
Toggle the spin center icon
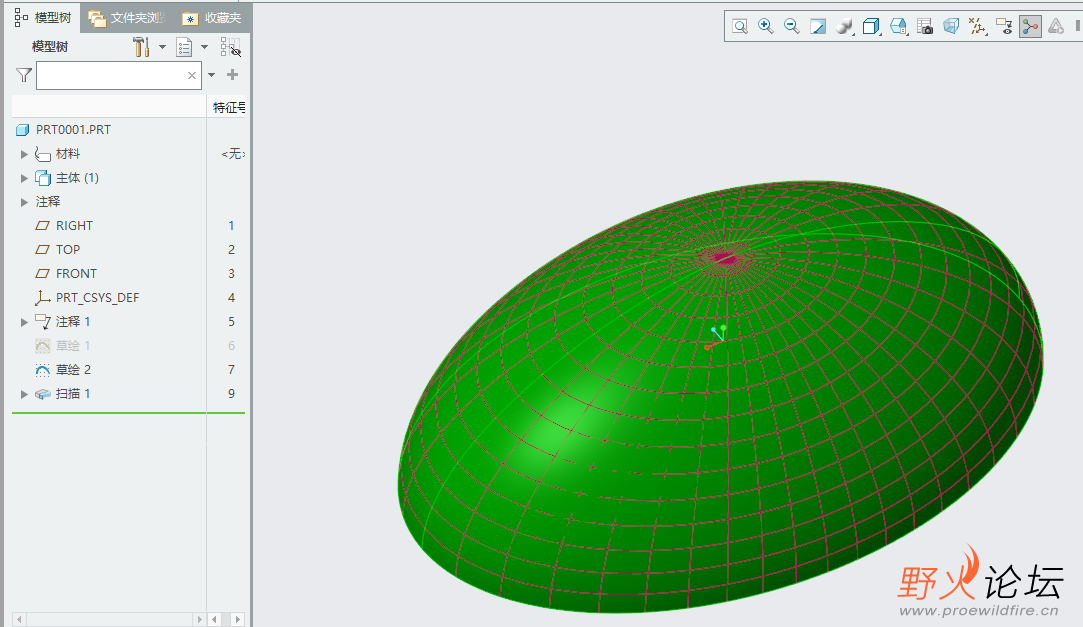pos(1030,27)
